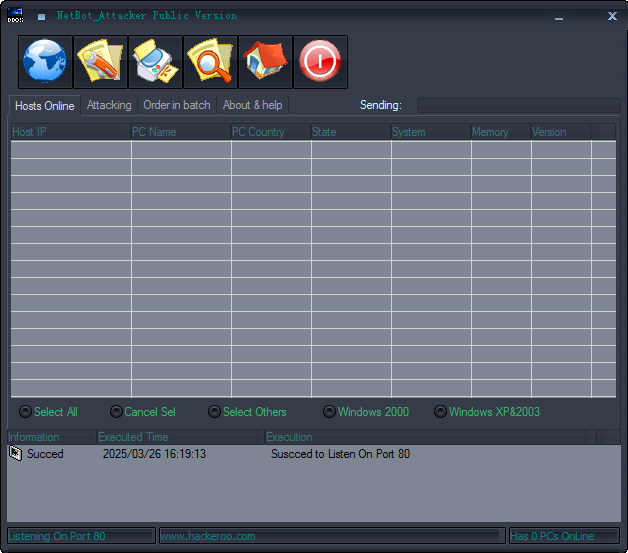Click the Succed log entry icon
This screenshot has width=628, height=553.
pyautogui.click(x=15, y=454)
